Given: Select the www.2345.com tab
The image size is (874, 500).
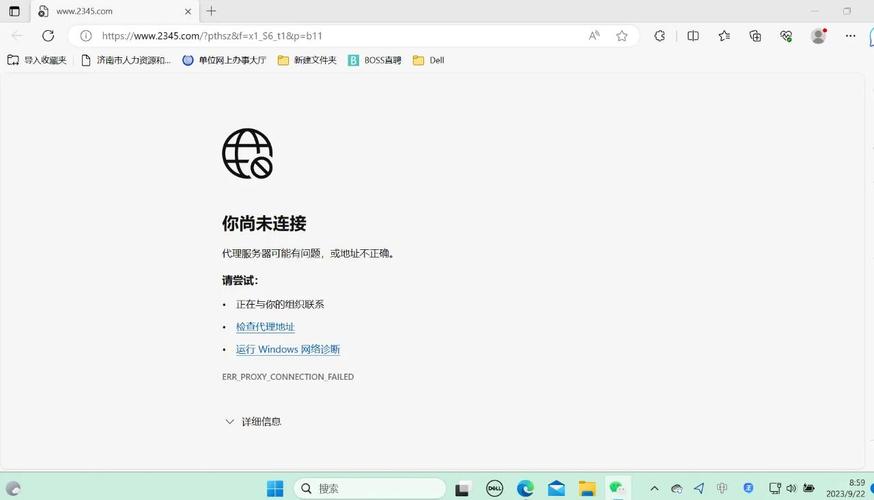Looking at the screenshot, I should (116, 11).
